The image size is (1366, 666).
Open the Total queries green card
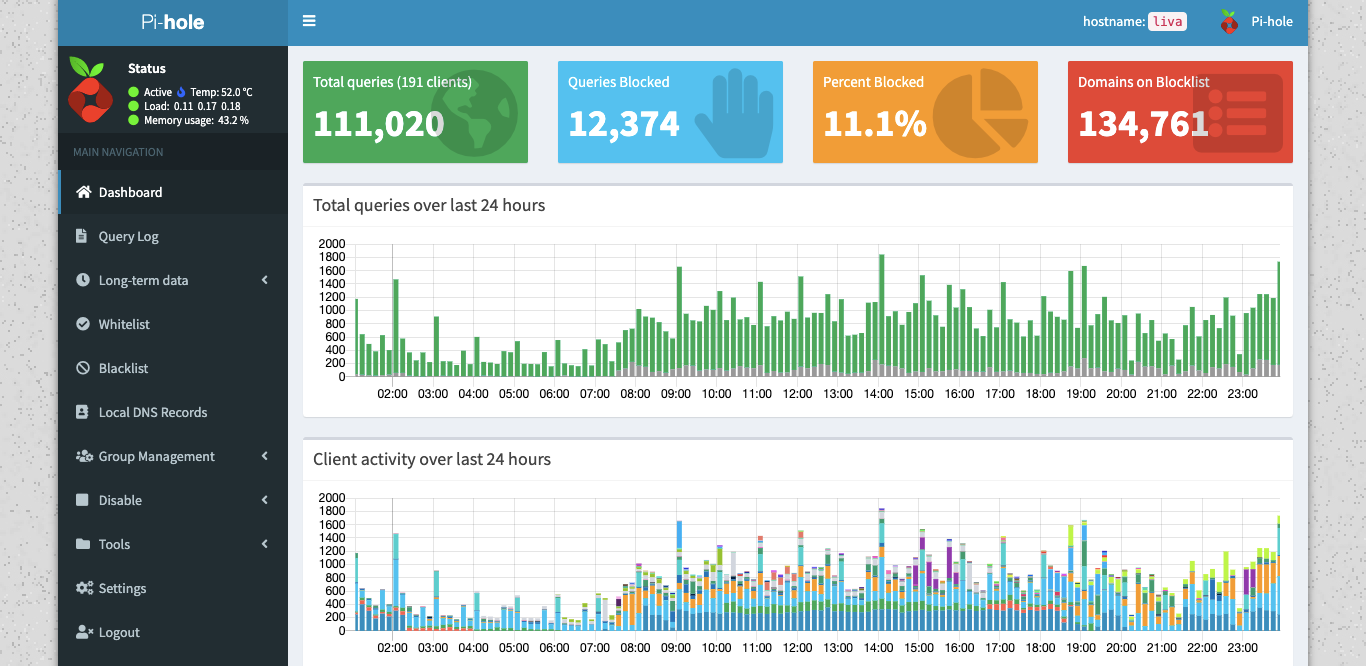coord(415,112)
